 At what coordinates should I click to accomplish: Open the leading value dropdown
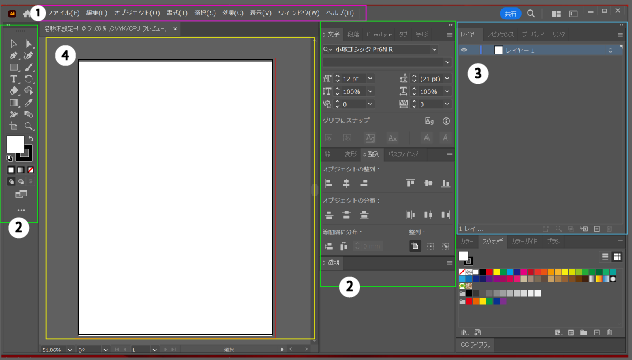tap(447, 78)
